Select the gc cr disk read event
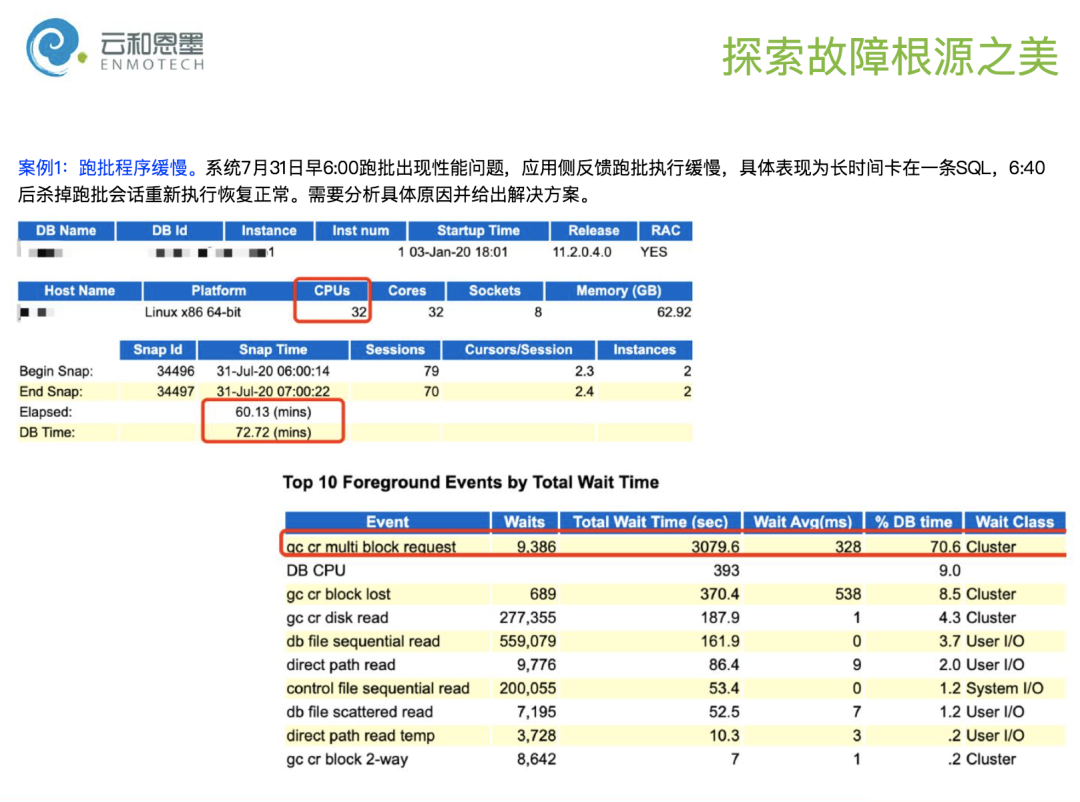 pyautogui.click(x=338, y=617)
